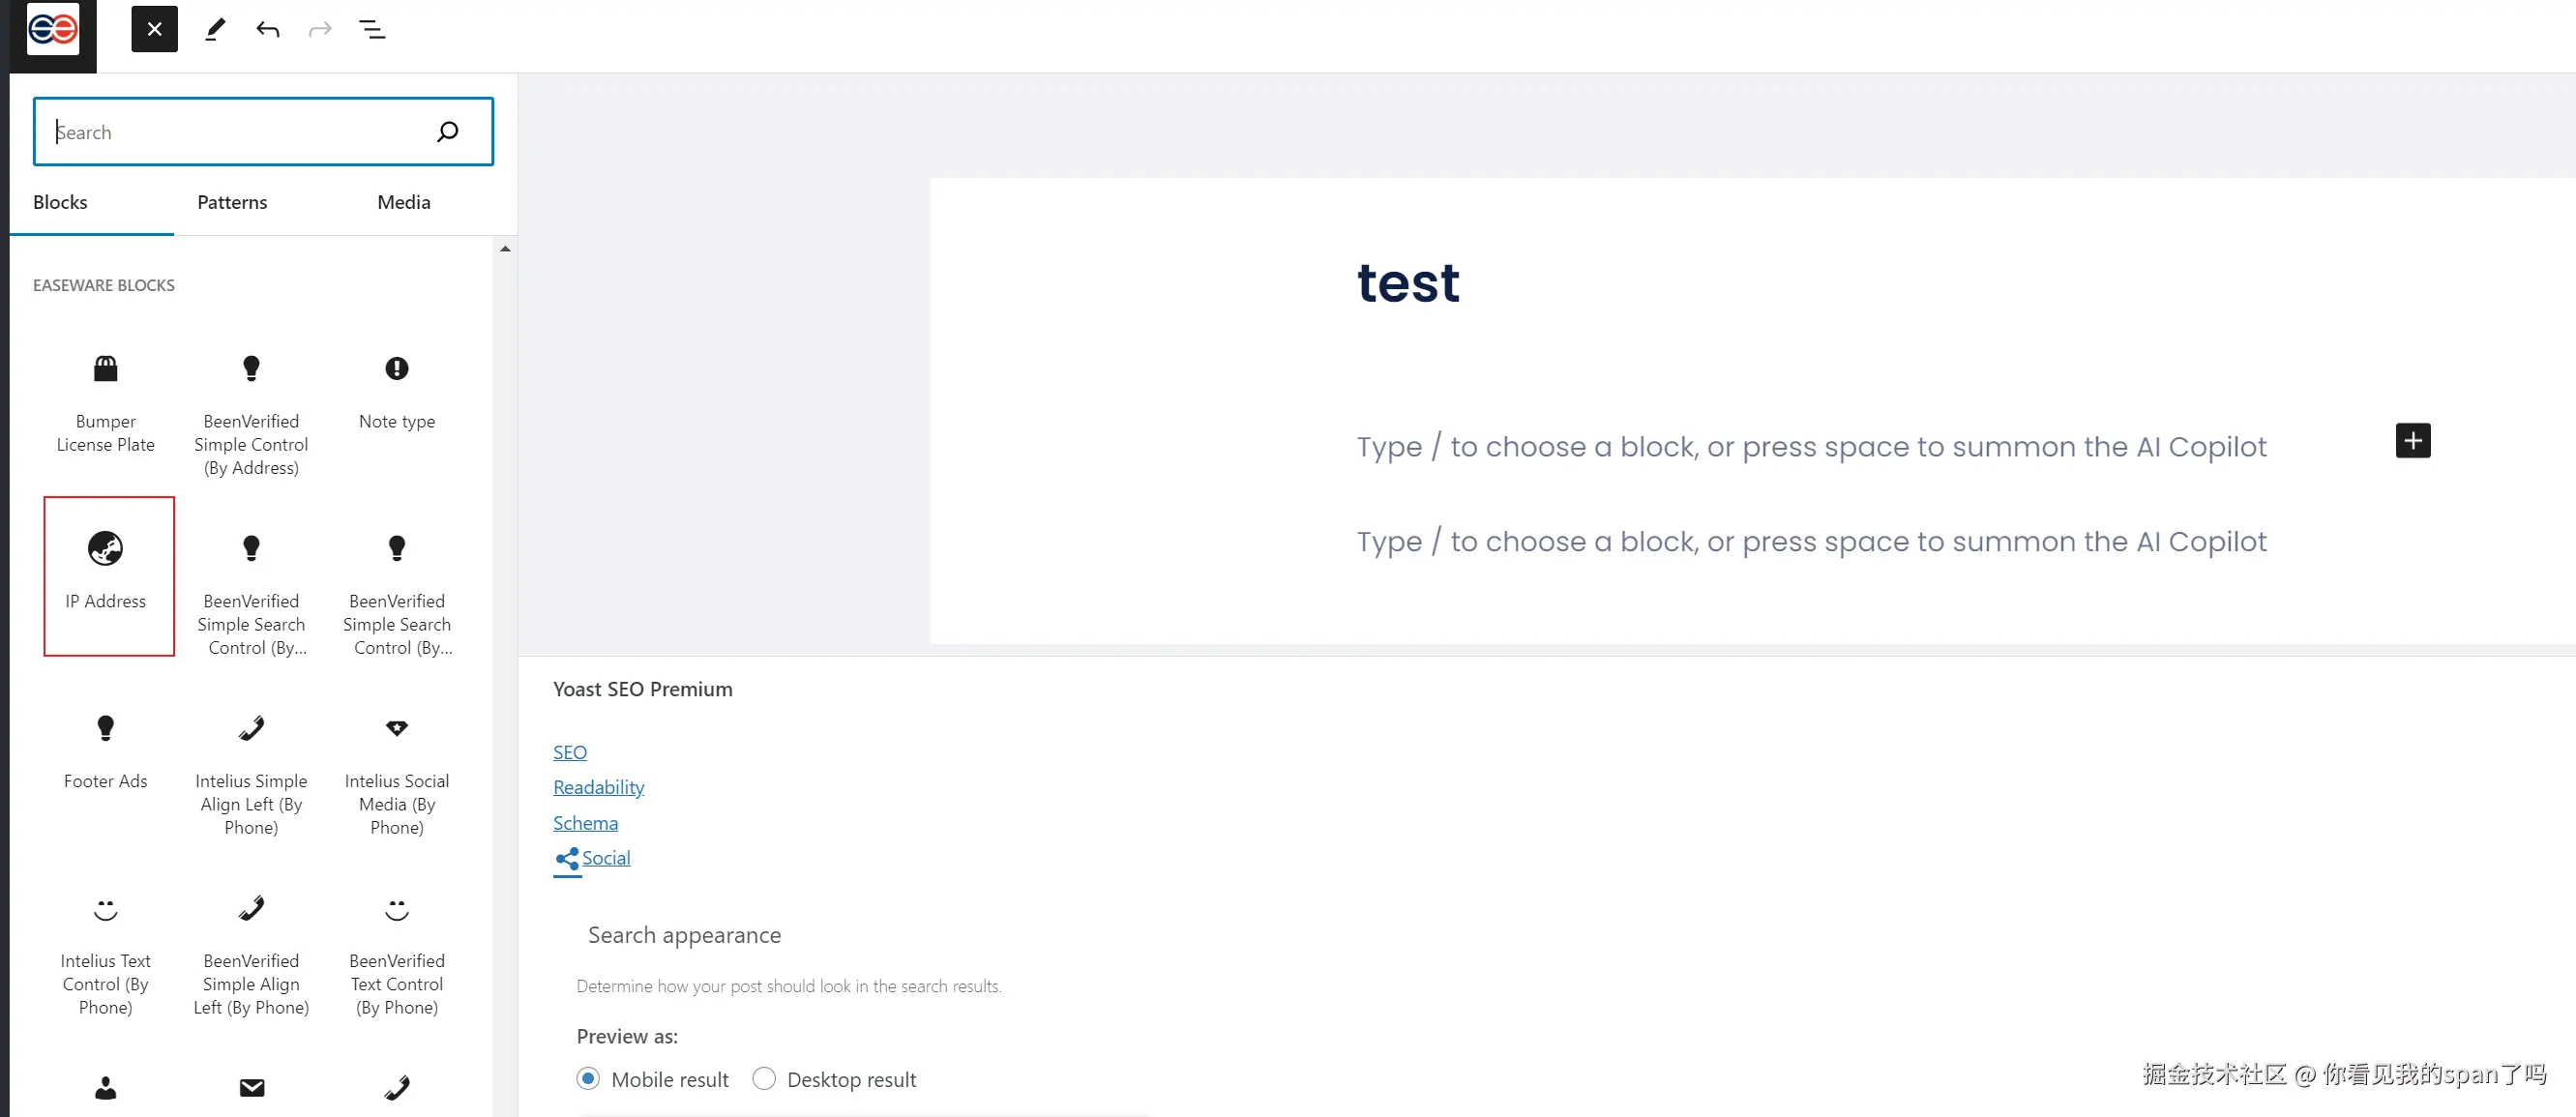
Task: Click the scrollbar up arrow in inserter
Action: pos(505,248)
